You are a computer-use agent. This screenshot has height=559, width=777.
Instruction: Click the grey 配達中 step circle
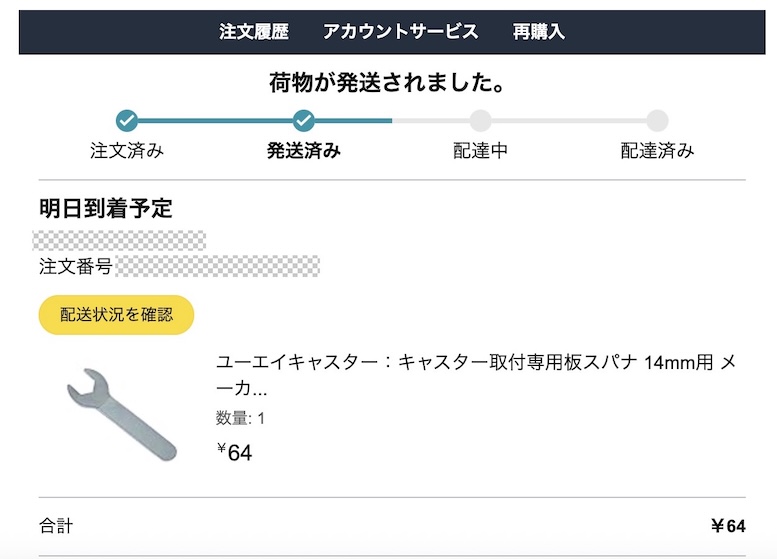tap(481, 121)
